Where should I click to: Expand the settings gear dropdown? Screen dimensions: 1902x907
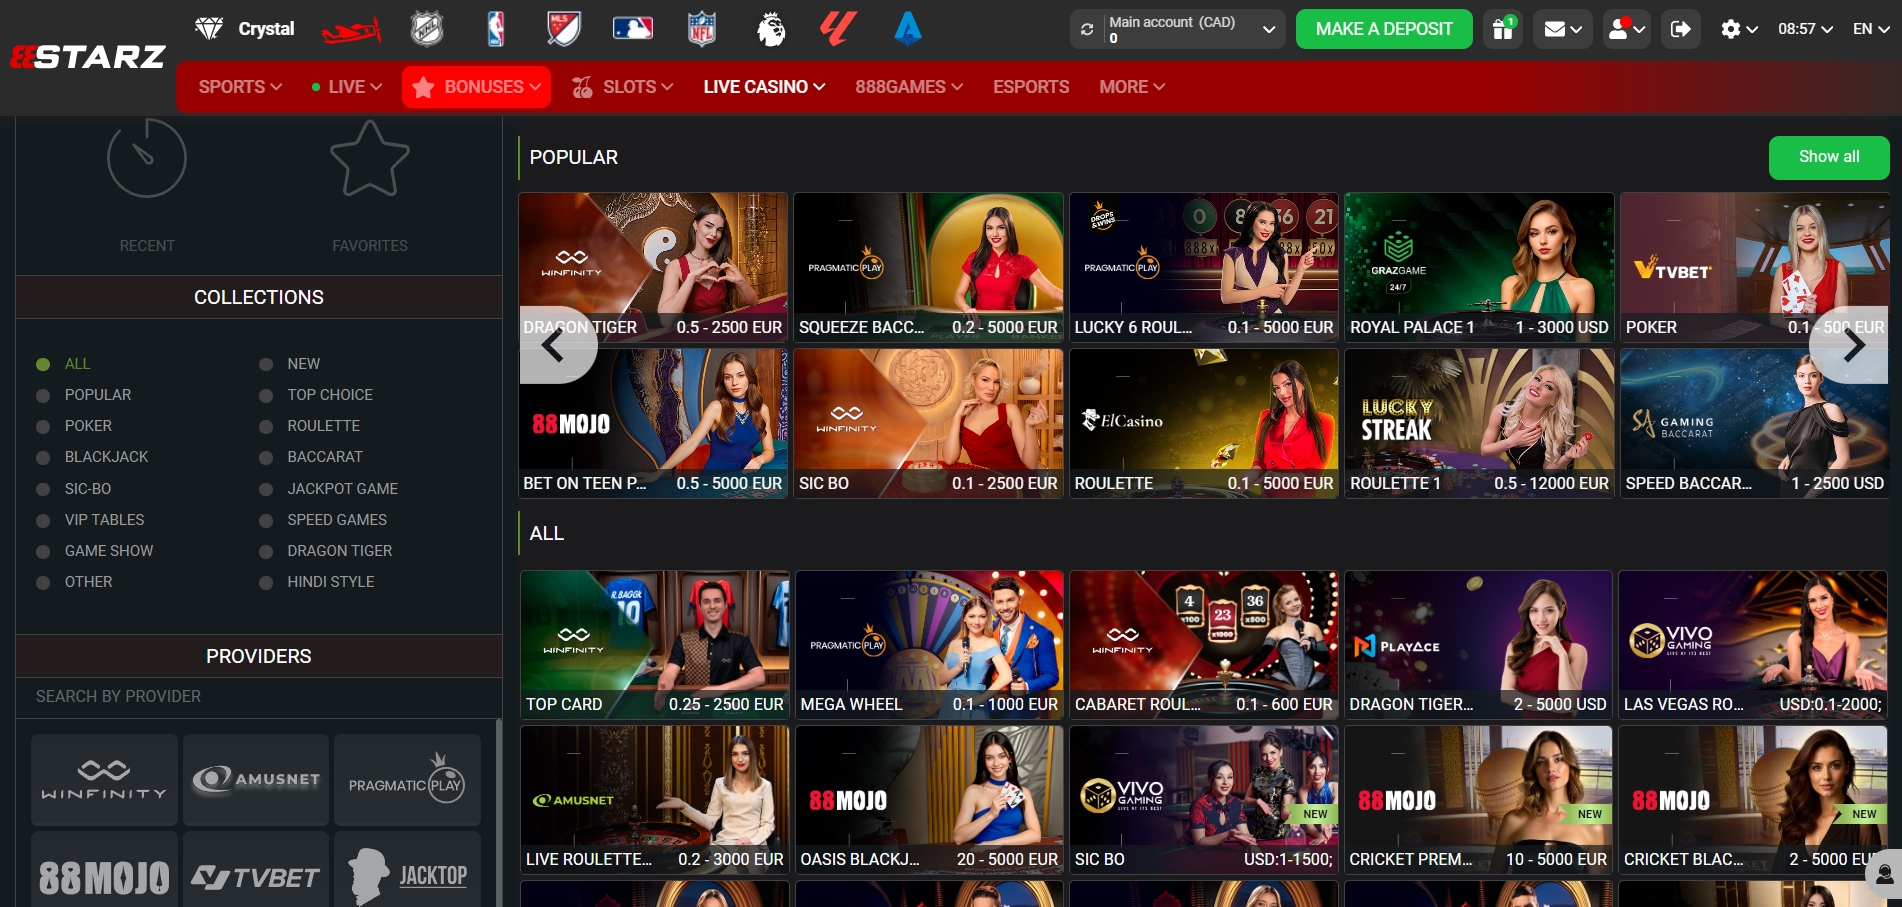pos(1738,29)
